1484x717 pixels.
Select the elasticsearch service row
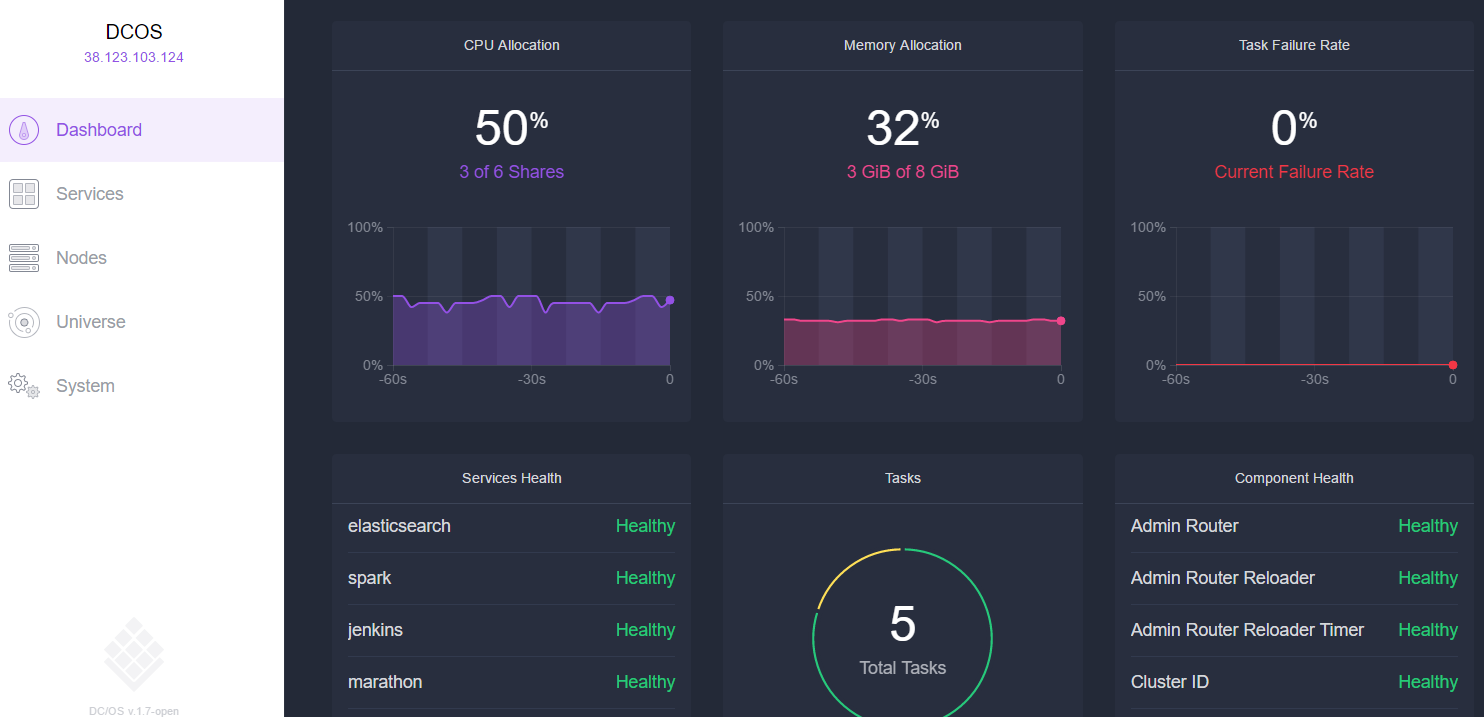tap(511, 527)
